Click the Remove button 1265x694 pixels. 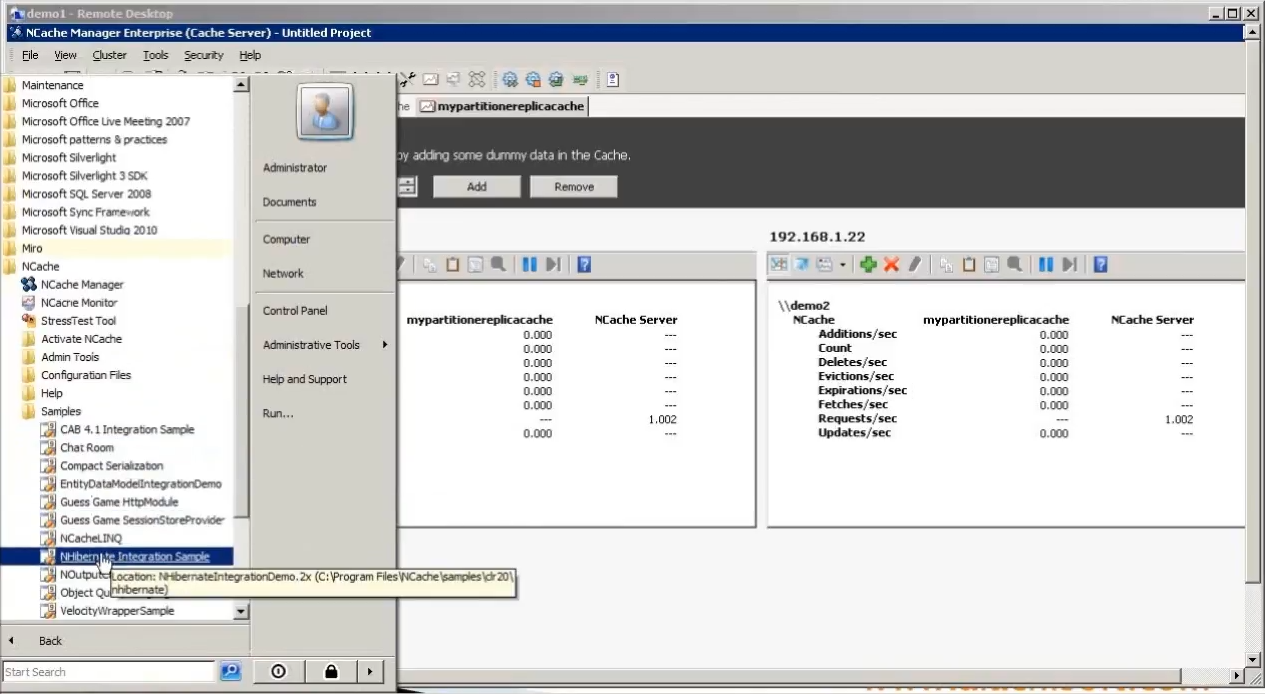(x=574, y=187)
